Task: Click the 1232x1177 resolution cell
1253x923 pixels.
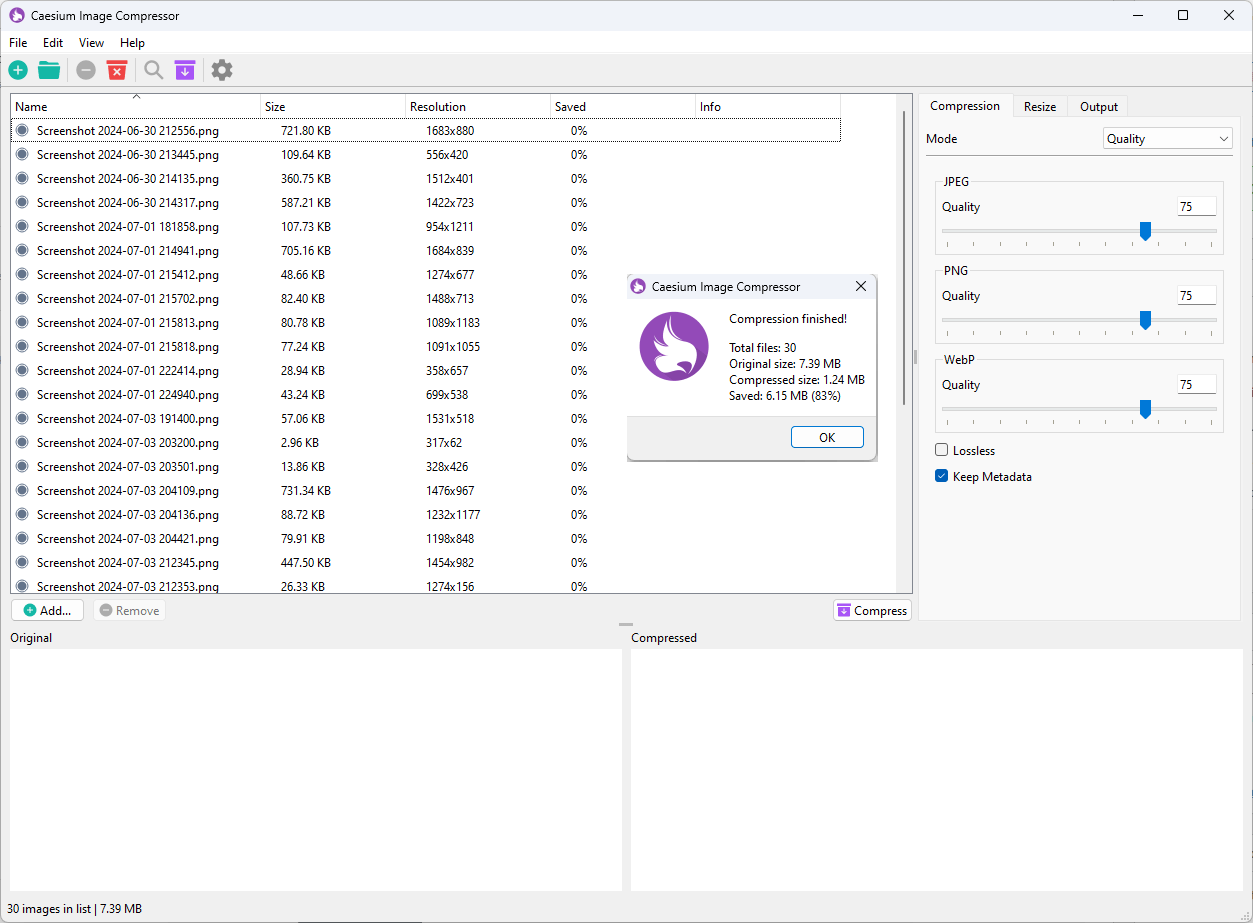Action: click(453, 515)
